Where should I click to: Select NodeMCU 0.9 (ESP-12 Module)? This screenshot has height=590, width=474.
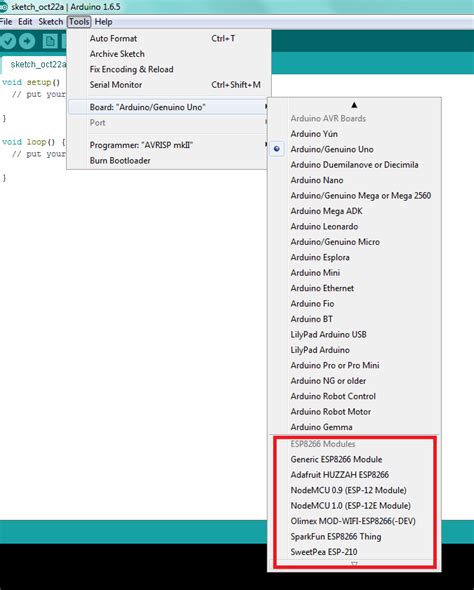(x=355, y=490)
